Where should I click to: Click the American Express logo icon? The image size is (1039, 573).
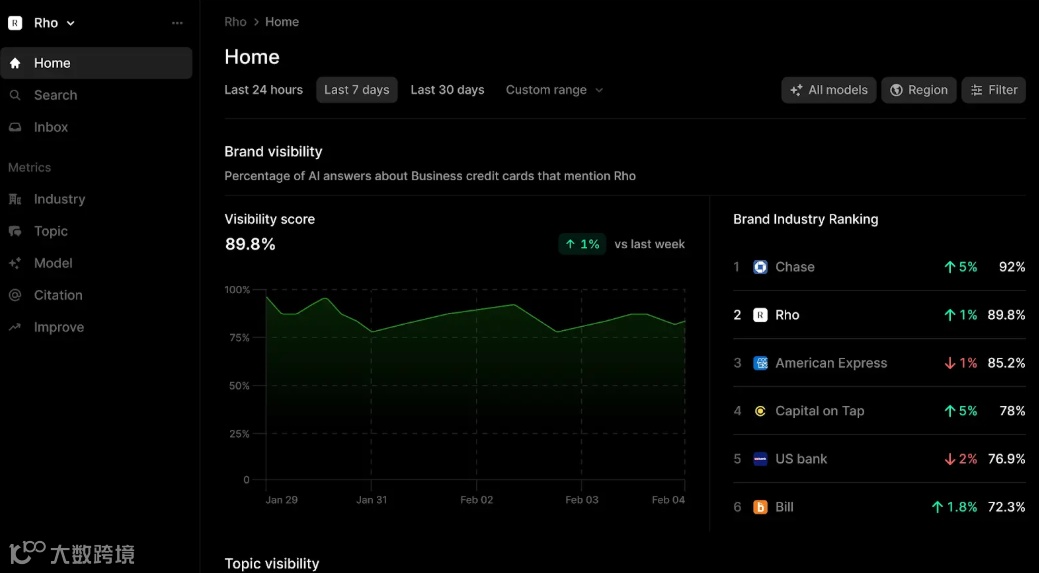760,363
